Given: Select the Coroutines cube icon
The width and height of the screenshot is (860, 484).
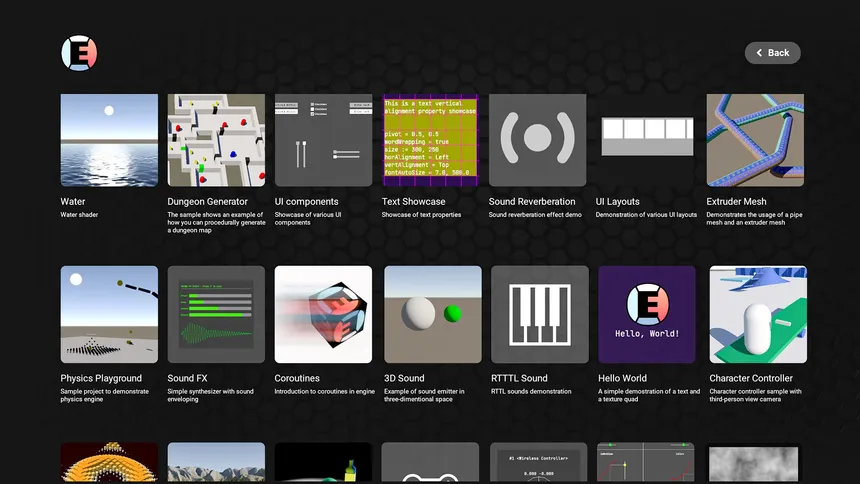Looking at the screenshot, I should pyautogui.click(x=323, y=314).
